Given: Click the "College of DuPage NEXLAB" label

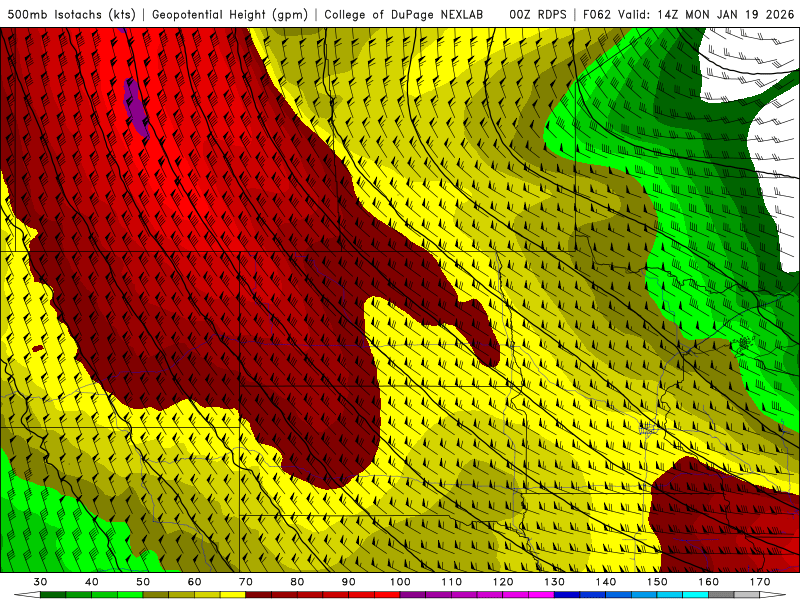Looking at the screenshot, I should coord(403,14).
